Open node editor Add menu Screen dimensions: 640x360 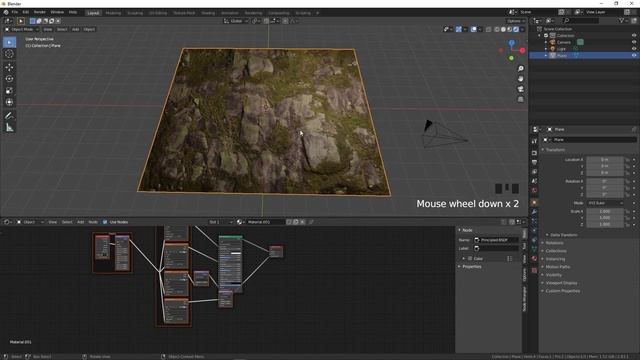click(80, 222)
